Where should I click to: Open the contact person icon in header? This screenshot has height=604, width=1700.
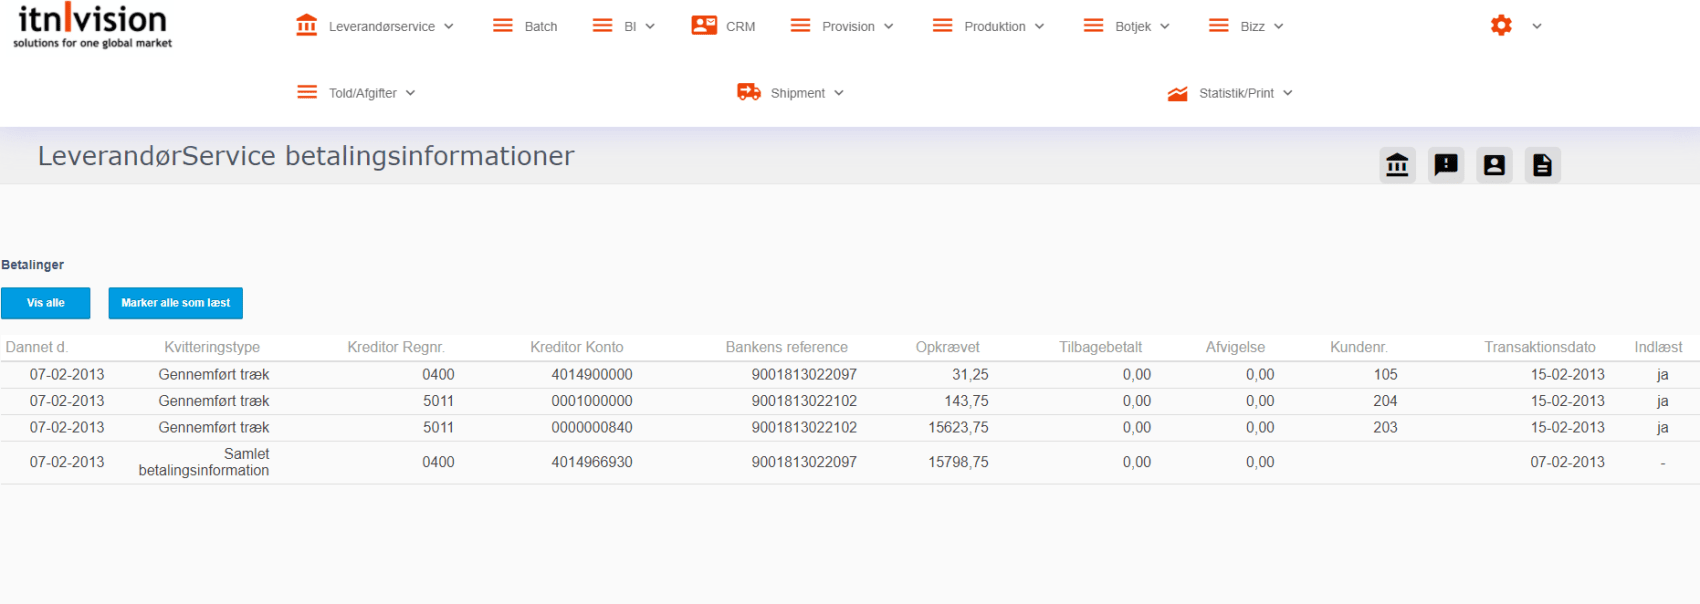click(x=1494, y=165)
